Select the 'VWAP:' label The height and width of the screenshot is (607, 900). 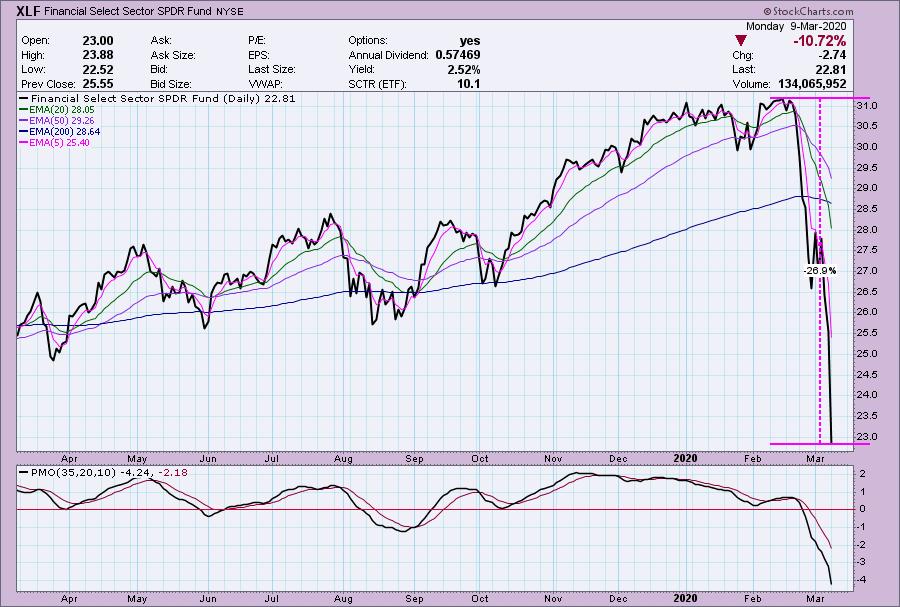point(265,84)
